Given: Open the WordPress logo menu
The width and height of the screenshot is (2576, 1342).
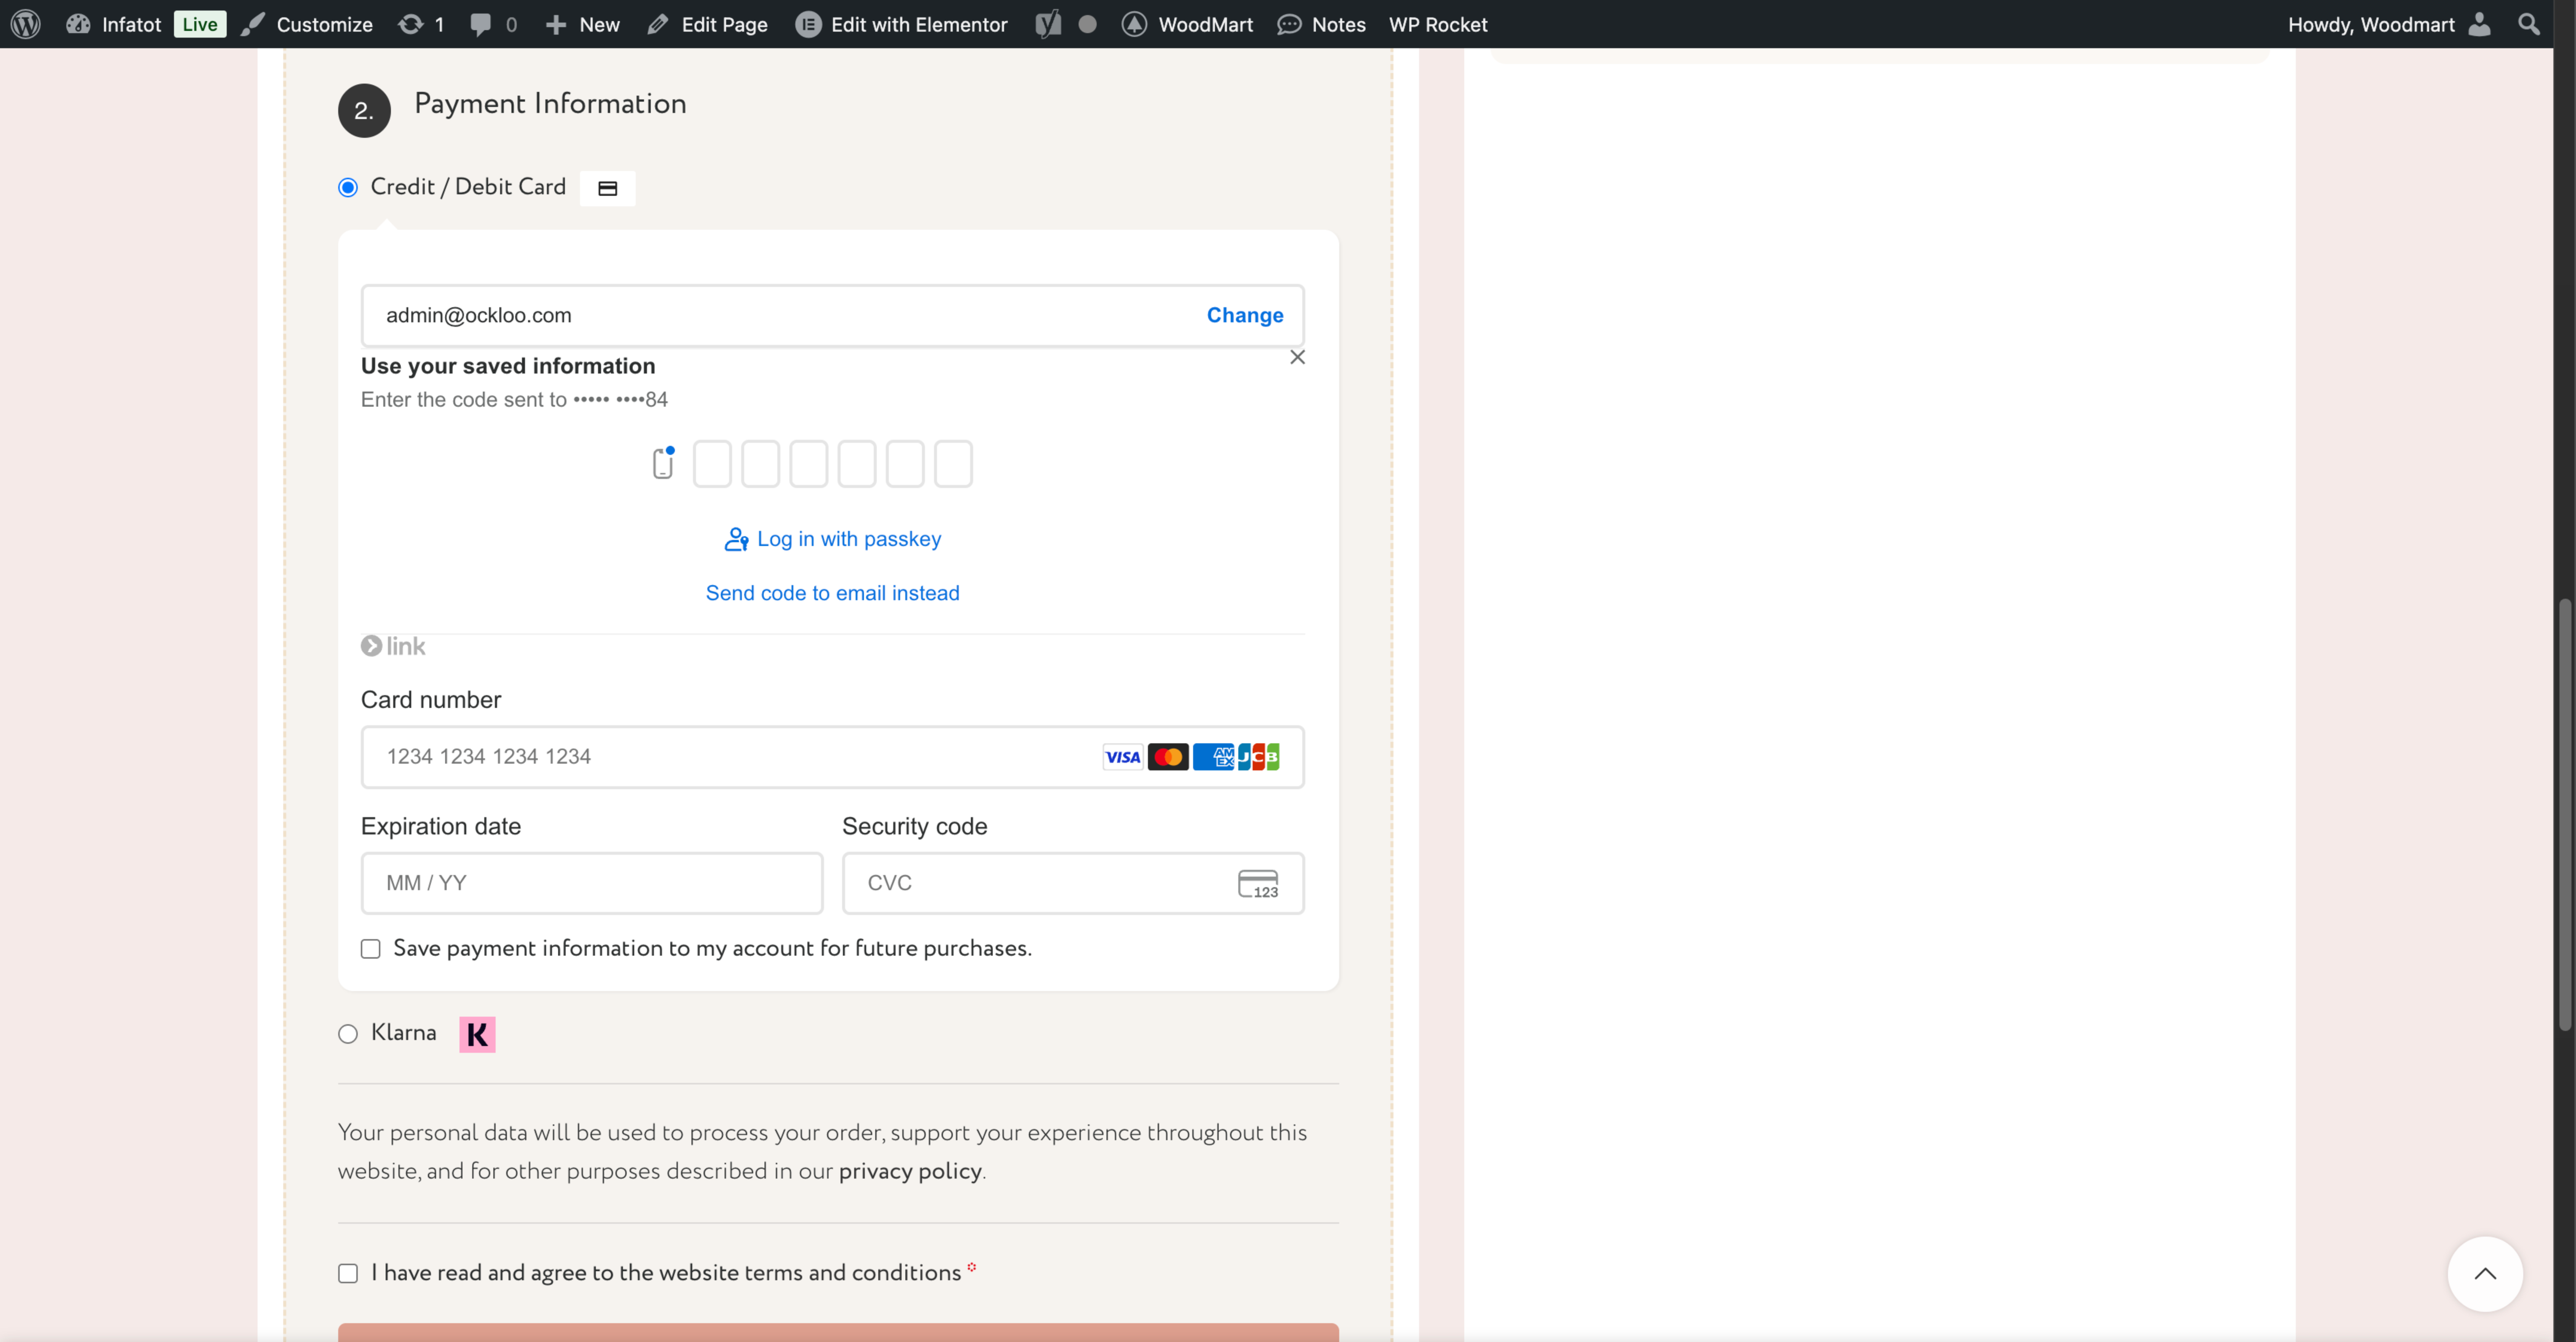Looking at the screenshot, I should click(26, 24).
